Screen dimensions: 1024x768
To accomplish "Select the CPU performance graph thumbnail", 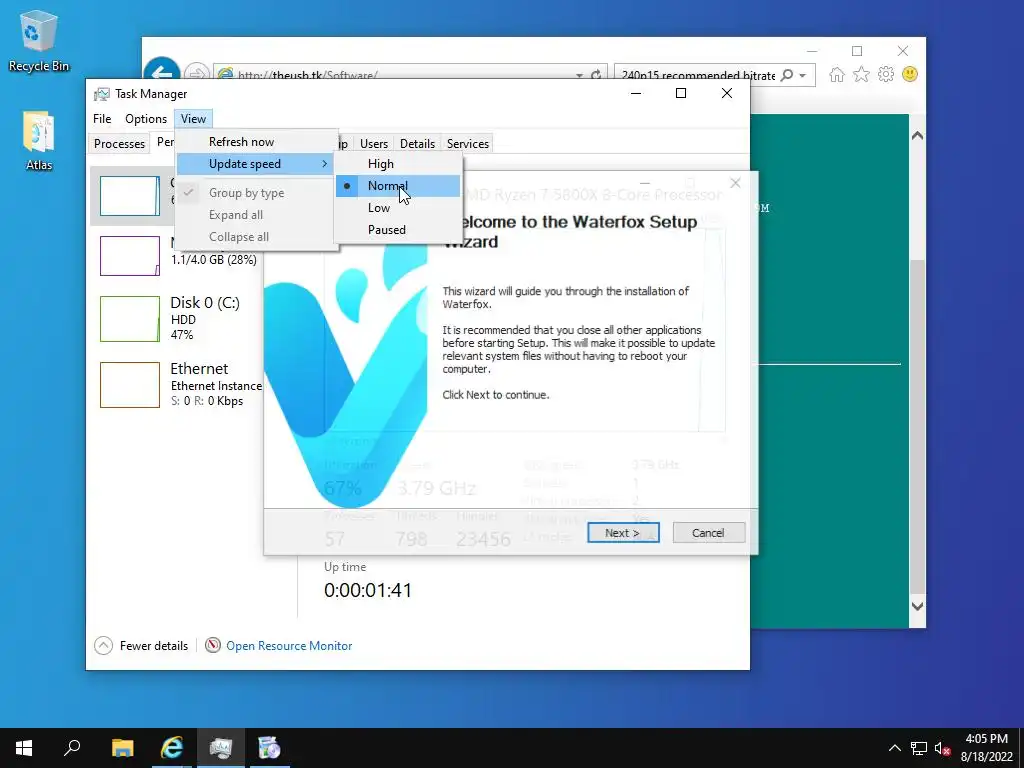I will click(129, 196).
